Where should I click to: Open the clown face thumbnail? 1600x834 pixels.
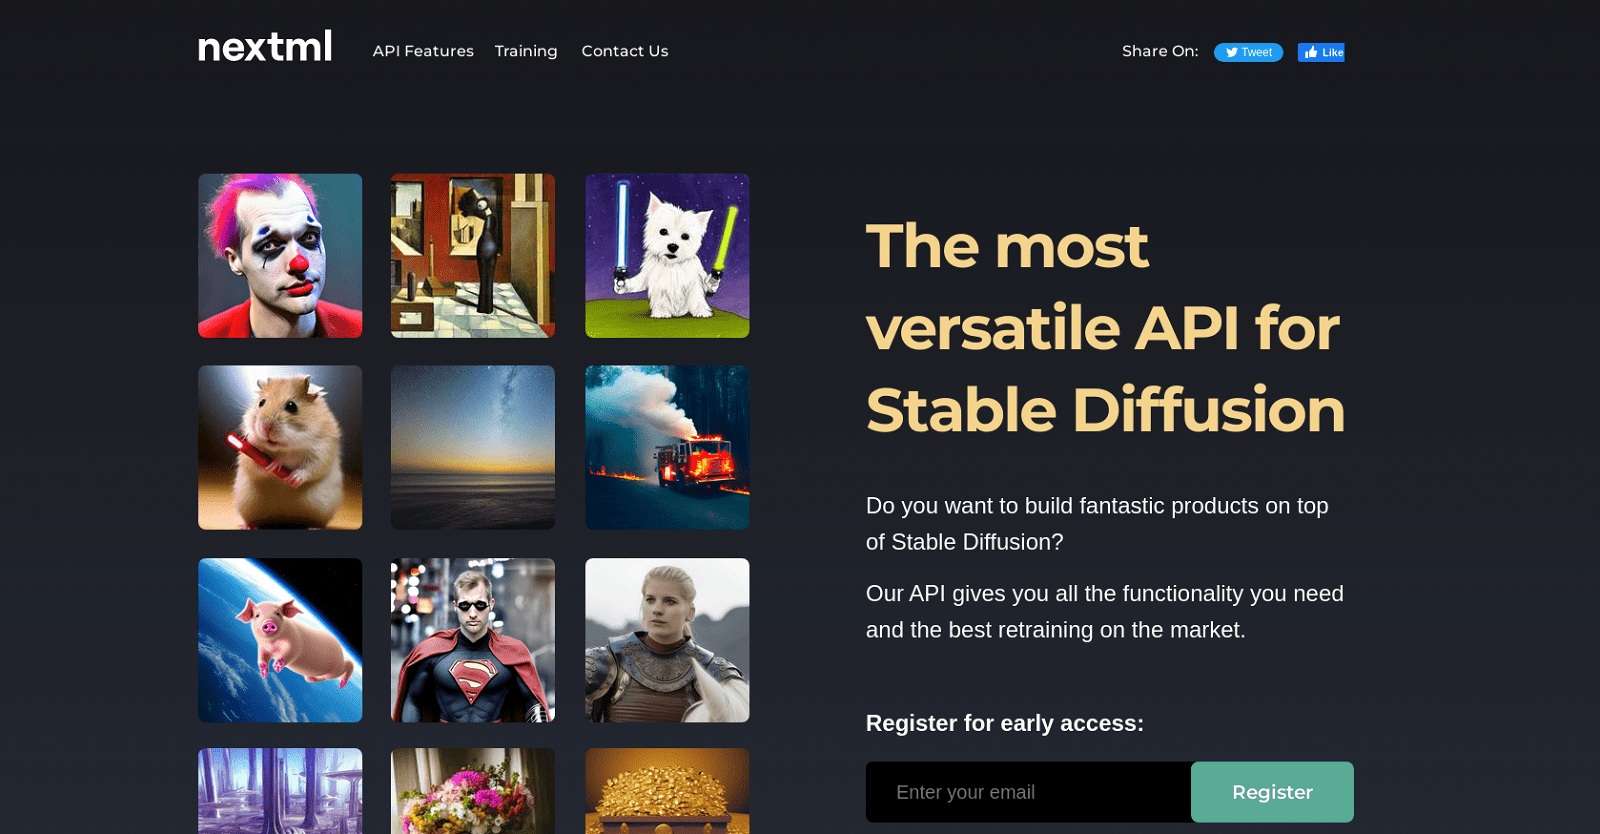tap(280, 256)
